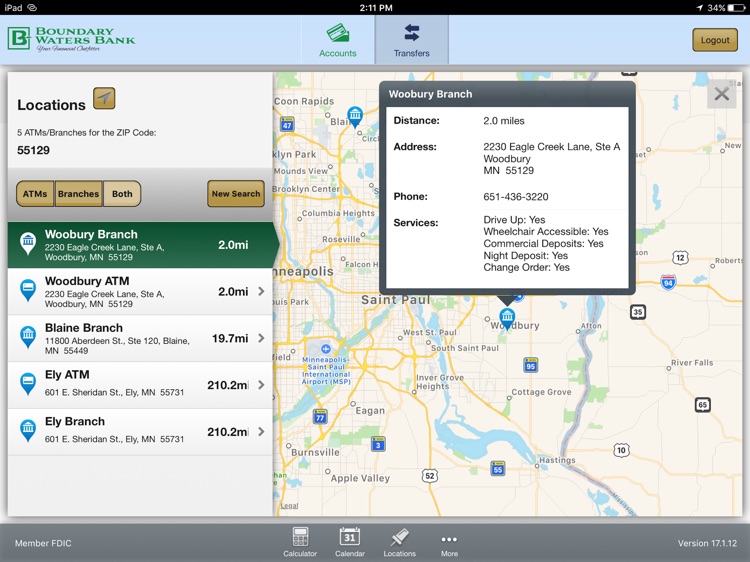Click Highway 35 shield on map

(638, 312)
